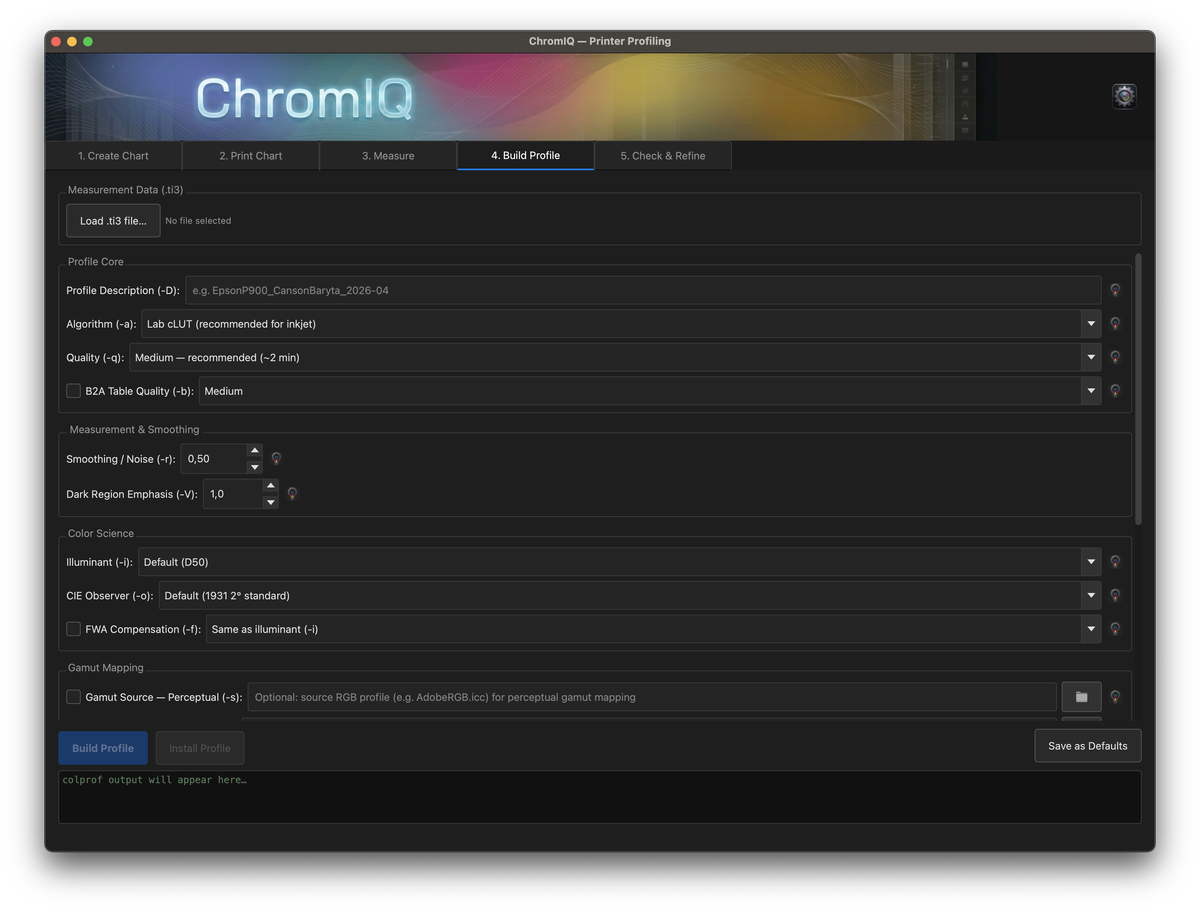1200x911 pixels.
Task: Click hint bulb for B2A Table Quality
Action: 1115,391
